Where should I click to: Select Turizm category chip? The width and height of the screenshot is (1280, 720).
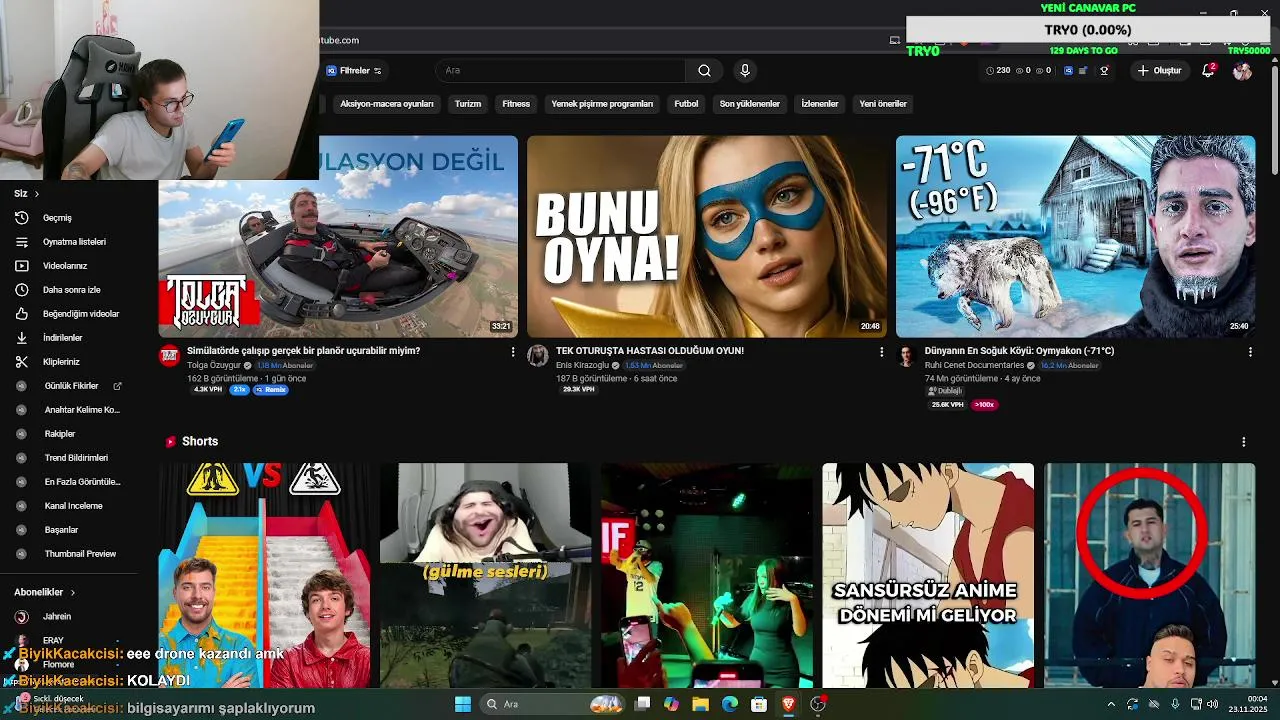(468, 104)
